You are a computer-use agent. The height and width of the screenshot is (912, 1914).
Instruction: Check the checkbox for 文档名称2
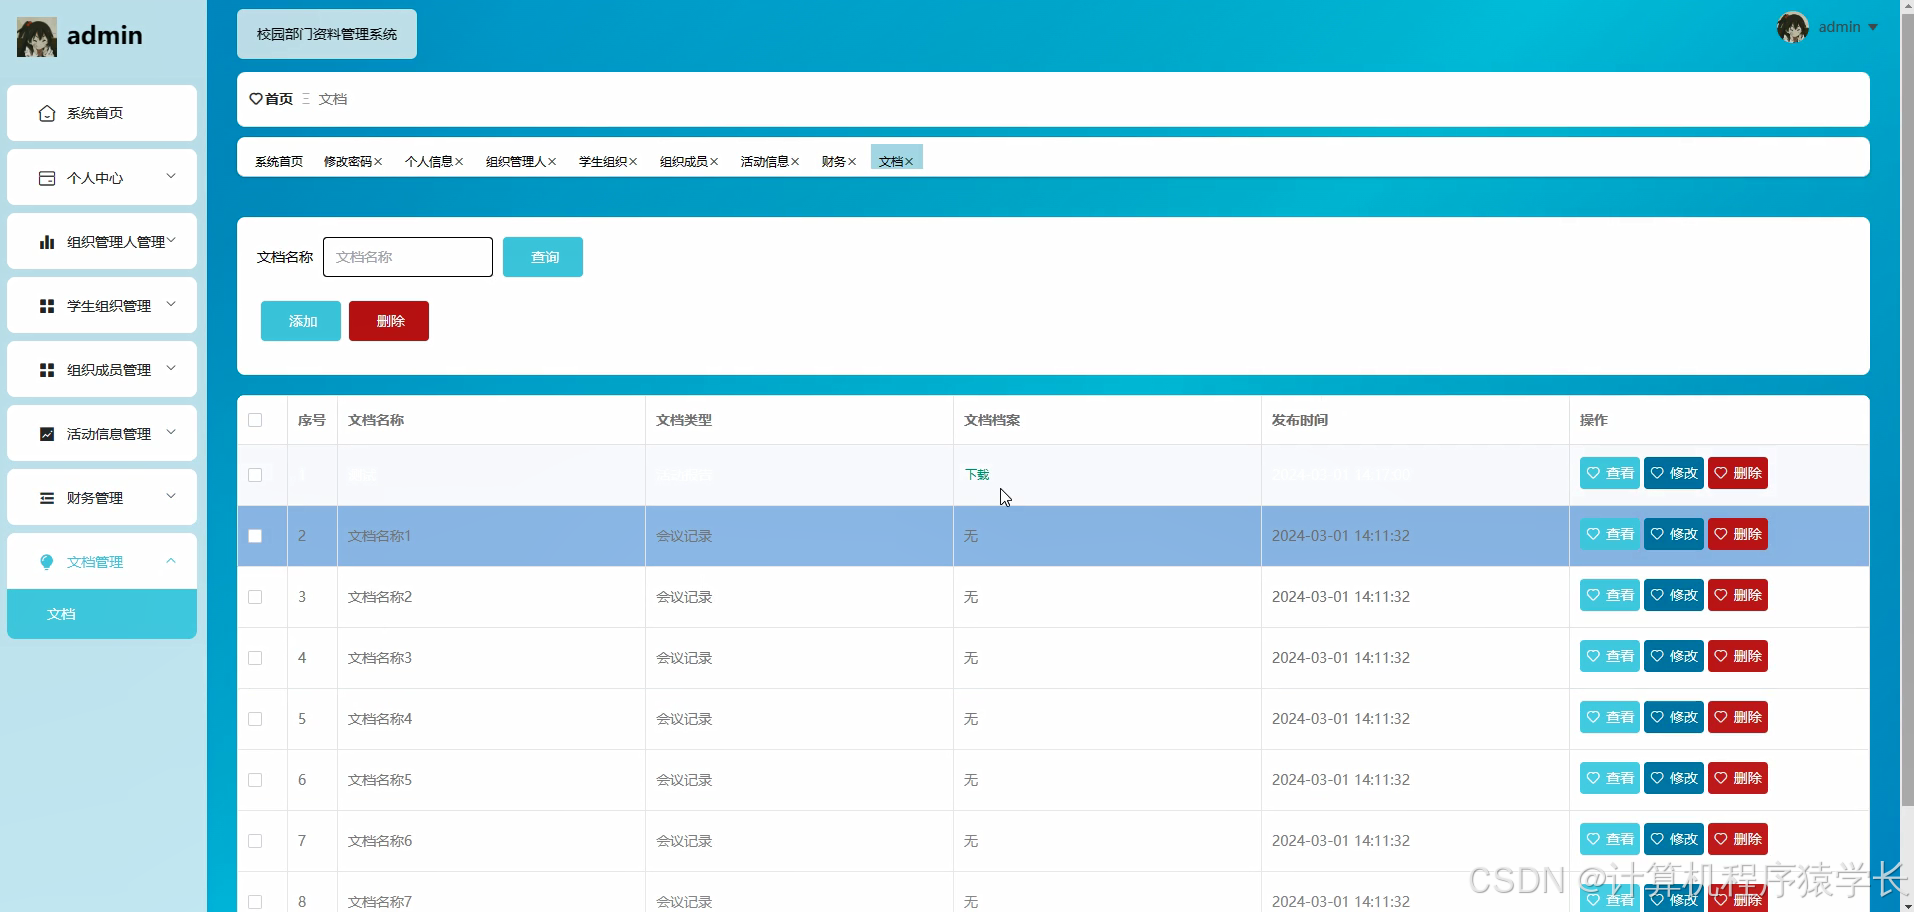tap(255, 597)
